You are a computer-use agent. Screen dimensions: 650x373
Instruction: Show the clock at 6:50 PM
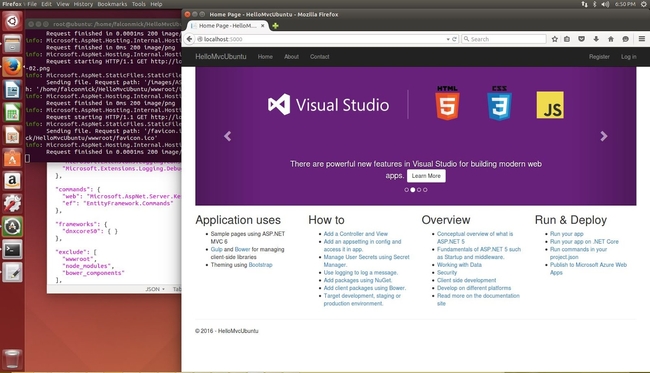point(625,4)
